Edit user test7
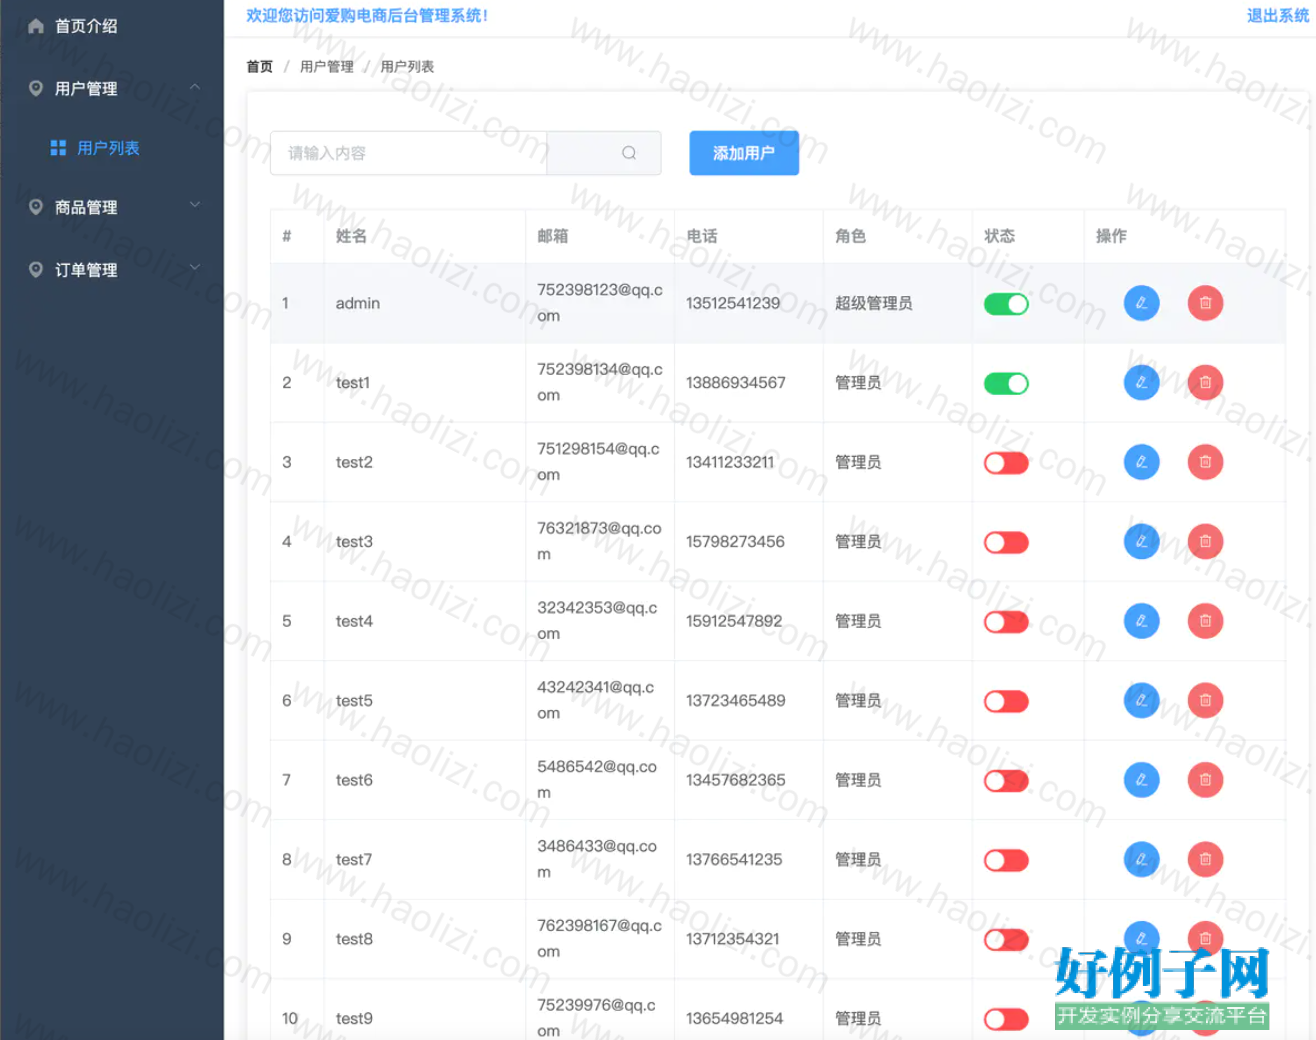This screenshot has height=1040, width=1316. click(x=1141, y=859)
